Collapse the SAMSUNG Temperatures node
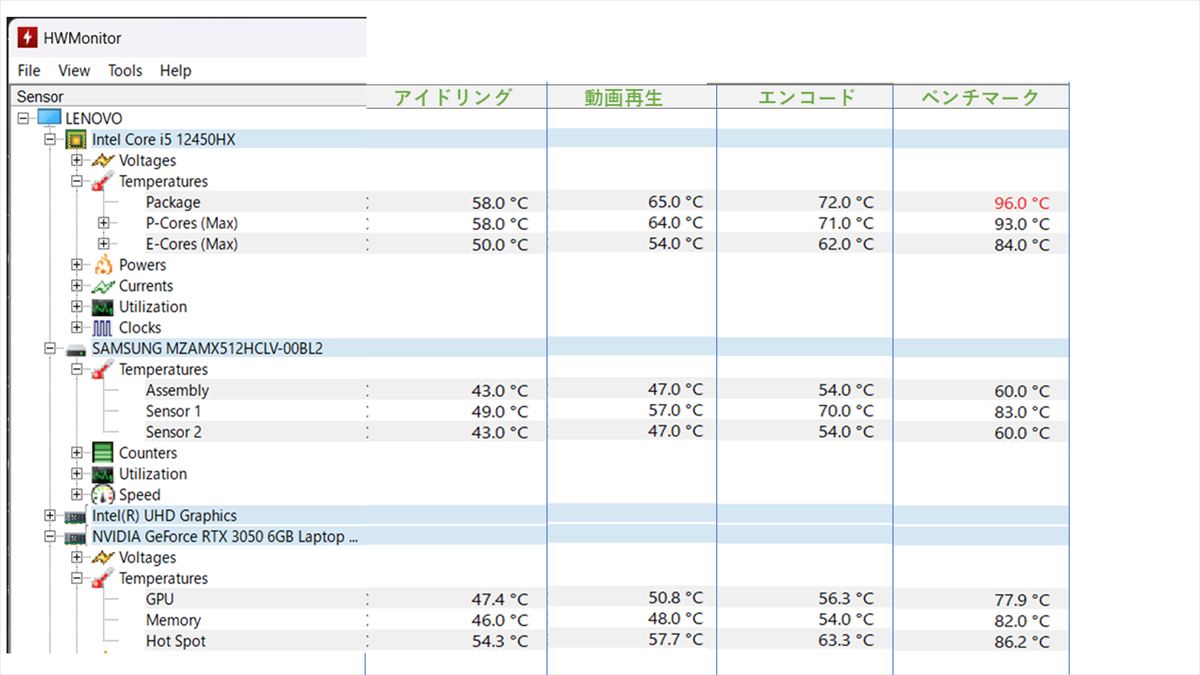Viewport: 1200px width, 675px height. coord(77,370)
